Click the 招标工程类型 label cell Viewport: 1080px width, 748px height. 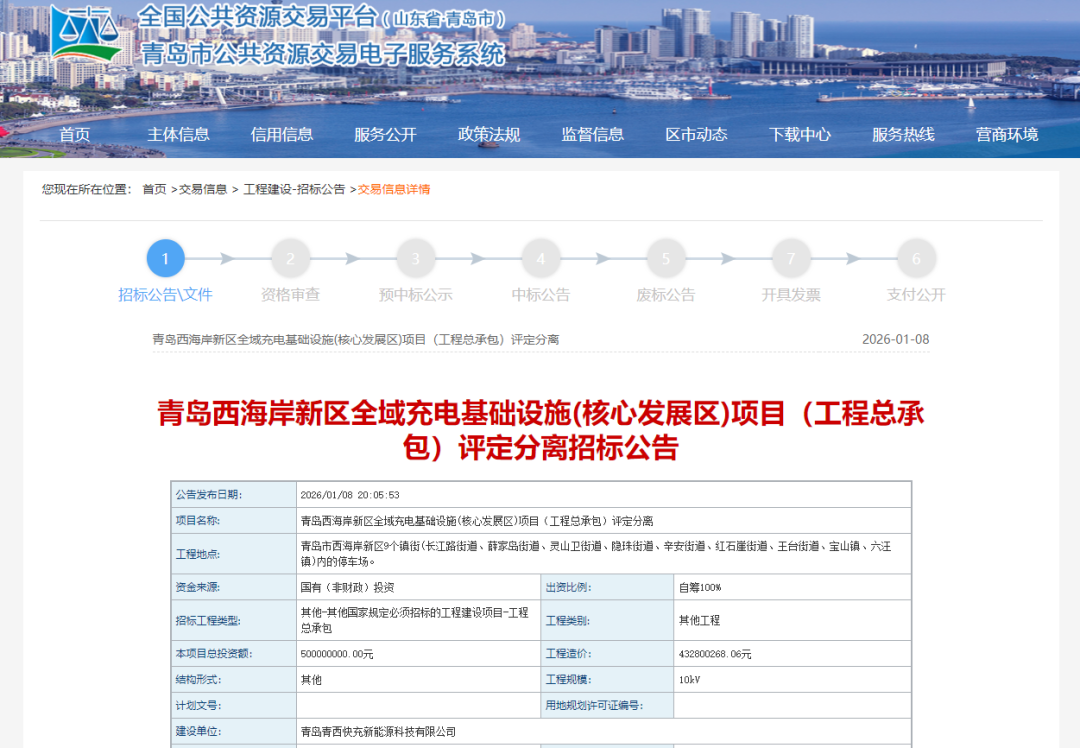233,621
